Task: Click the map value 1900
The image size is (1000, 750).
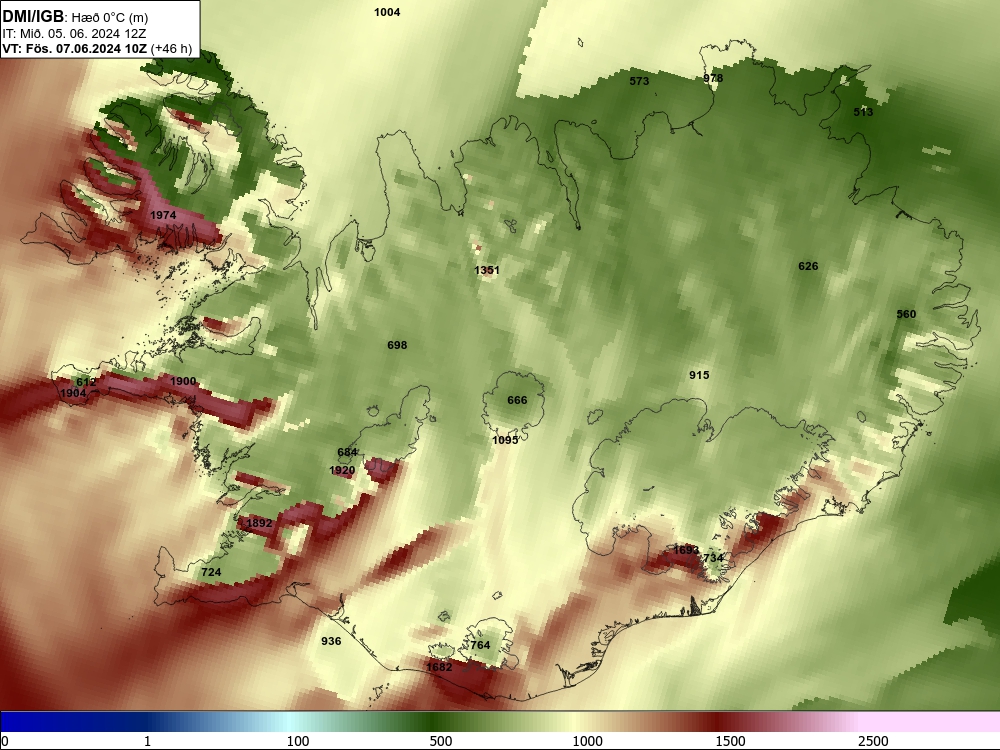Action: coord(183,381)
